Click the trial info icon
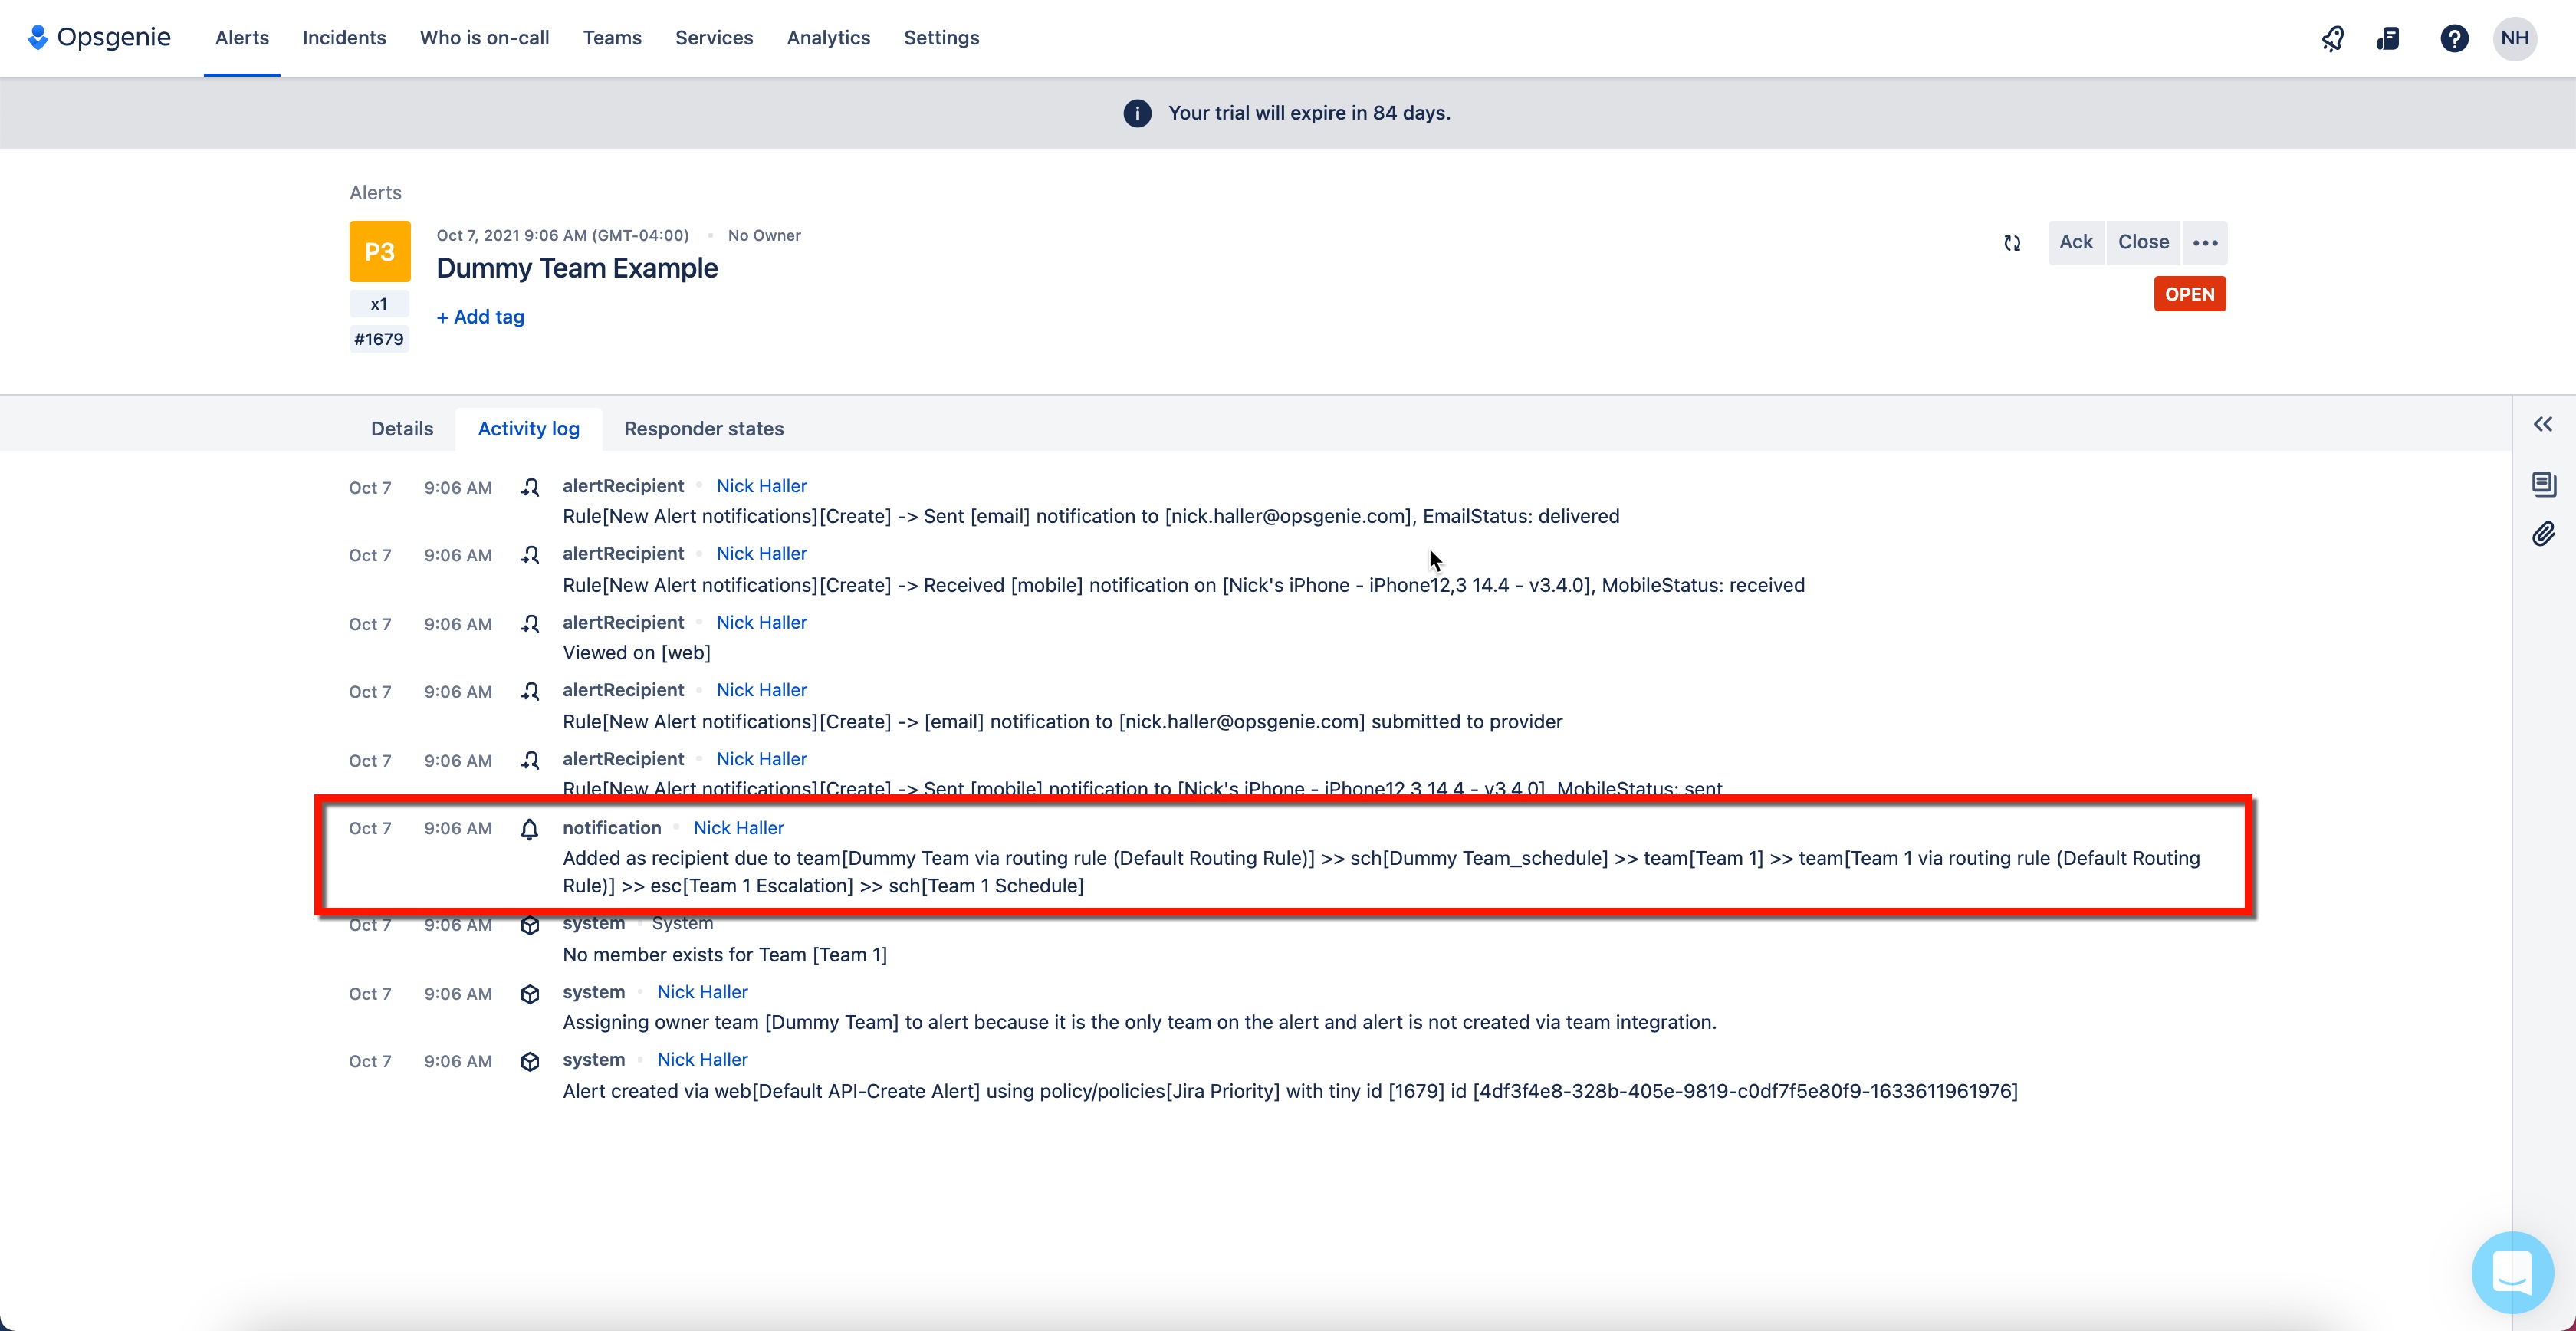The height and width of the screenshot is (1331, 2576). click(x=1137, y=113)
